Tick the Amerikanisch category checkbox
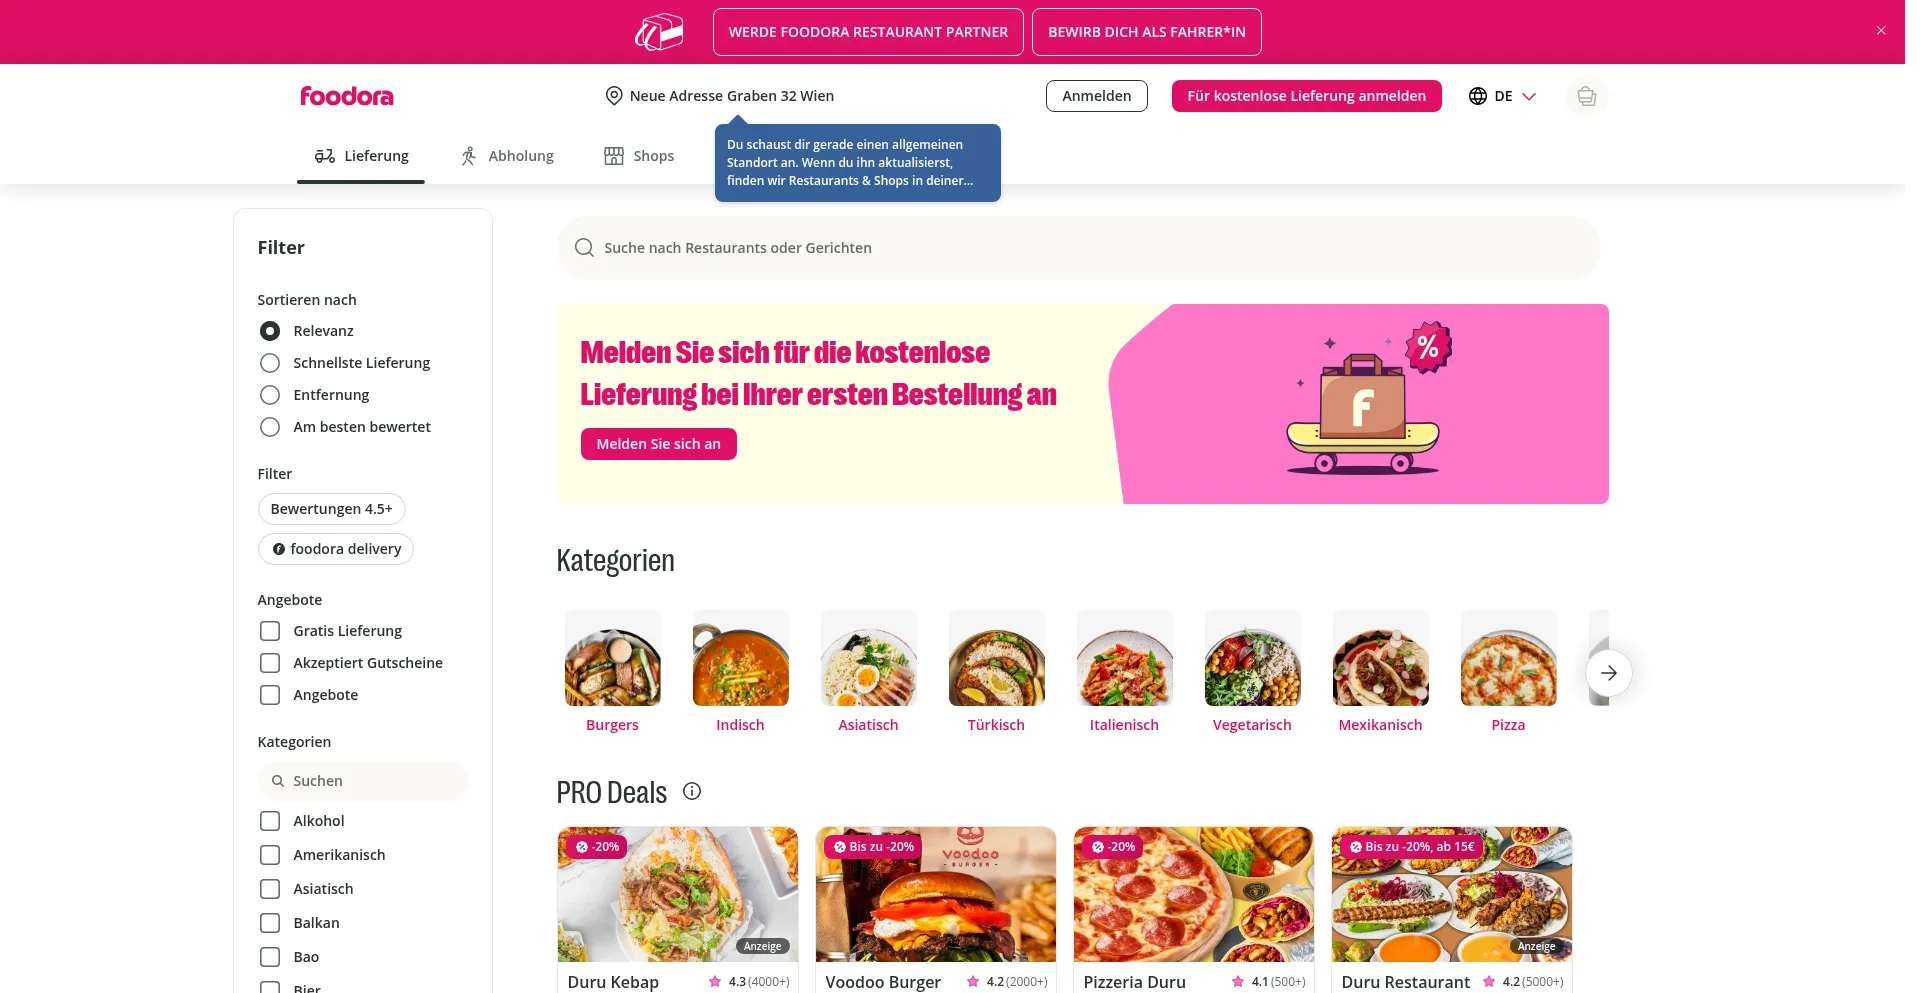 tap(270, 855)
